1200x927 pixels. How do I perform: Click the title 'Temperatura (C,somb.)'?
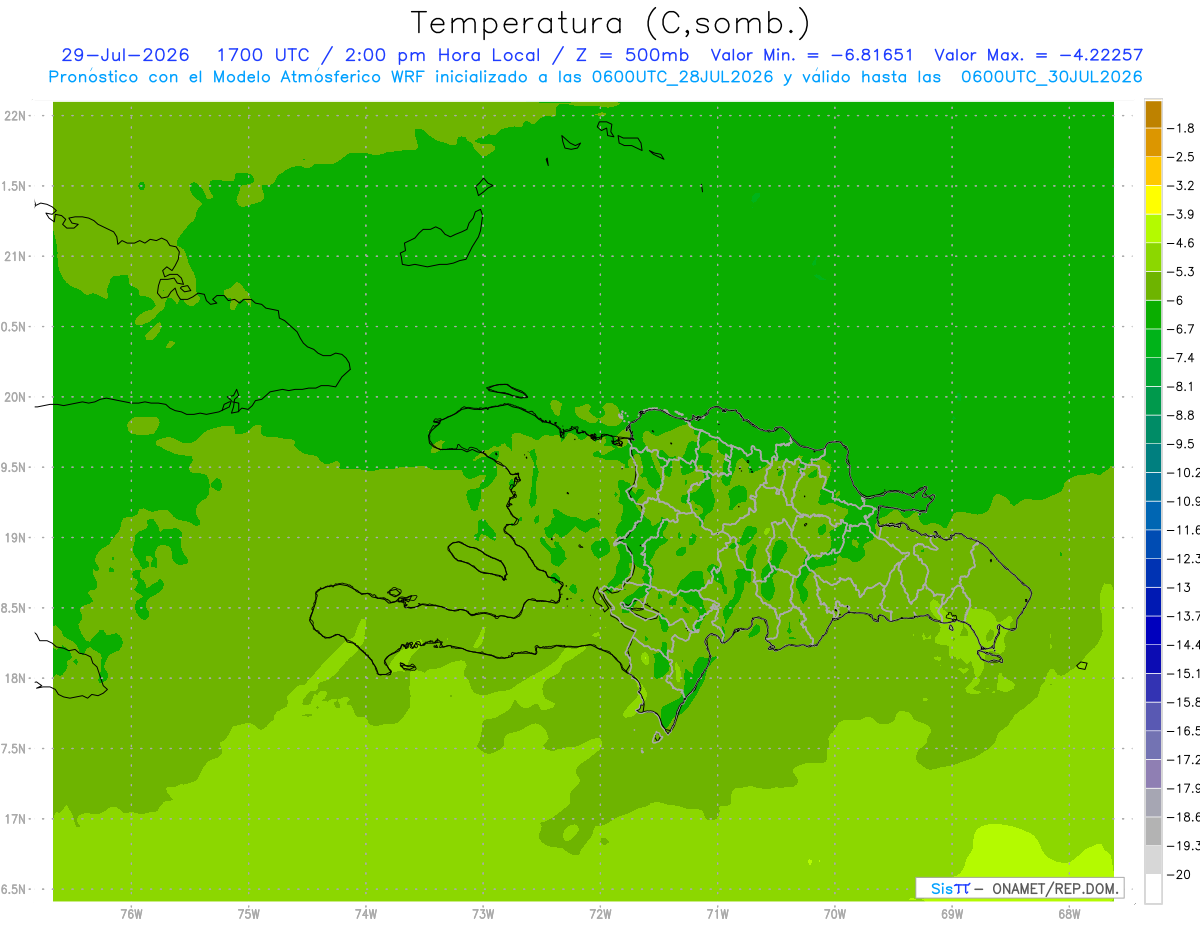click(610, 23)
